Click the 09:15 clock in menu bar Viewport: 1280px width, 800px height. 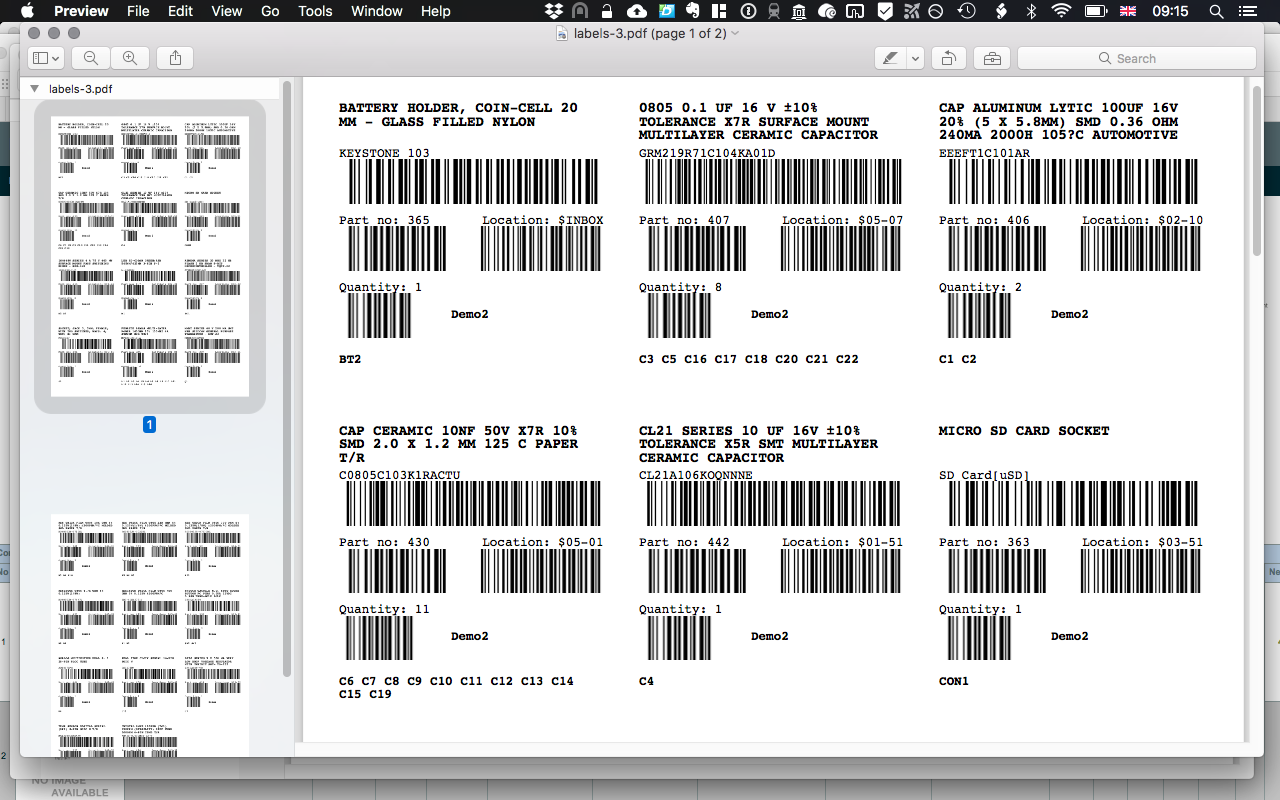[1170, 11]
